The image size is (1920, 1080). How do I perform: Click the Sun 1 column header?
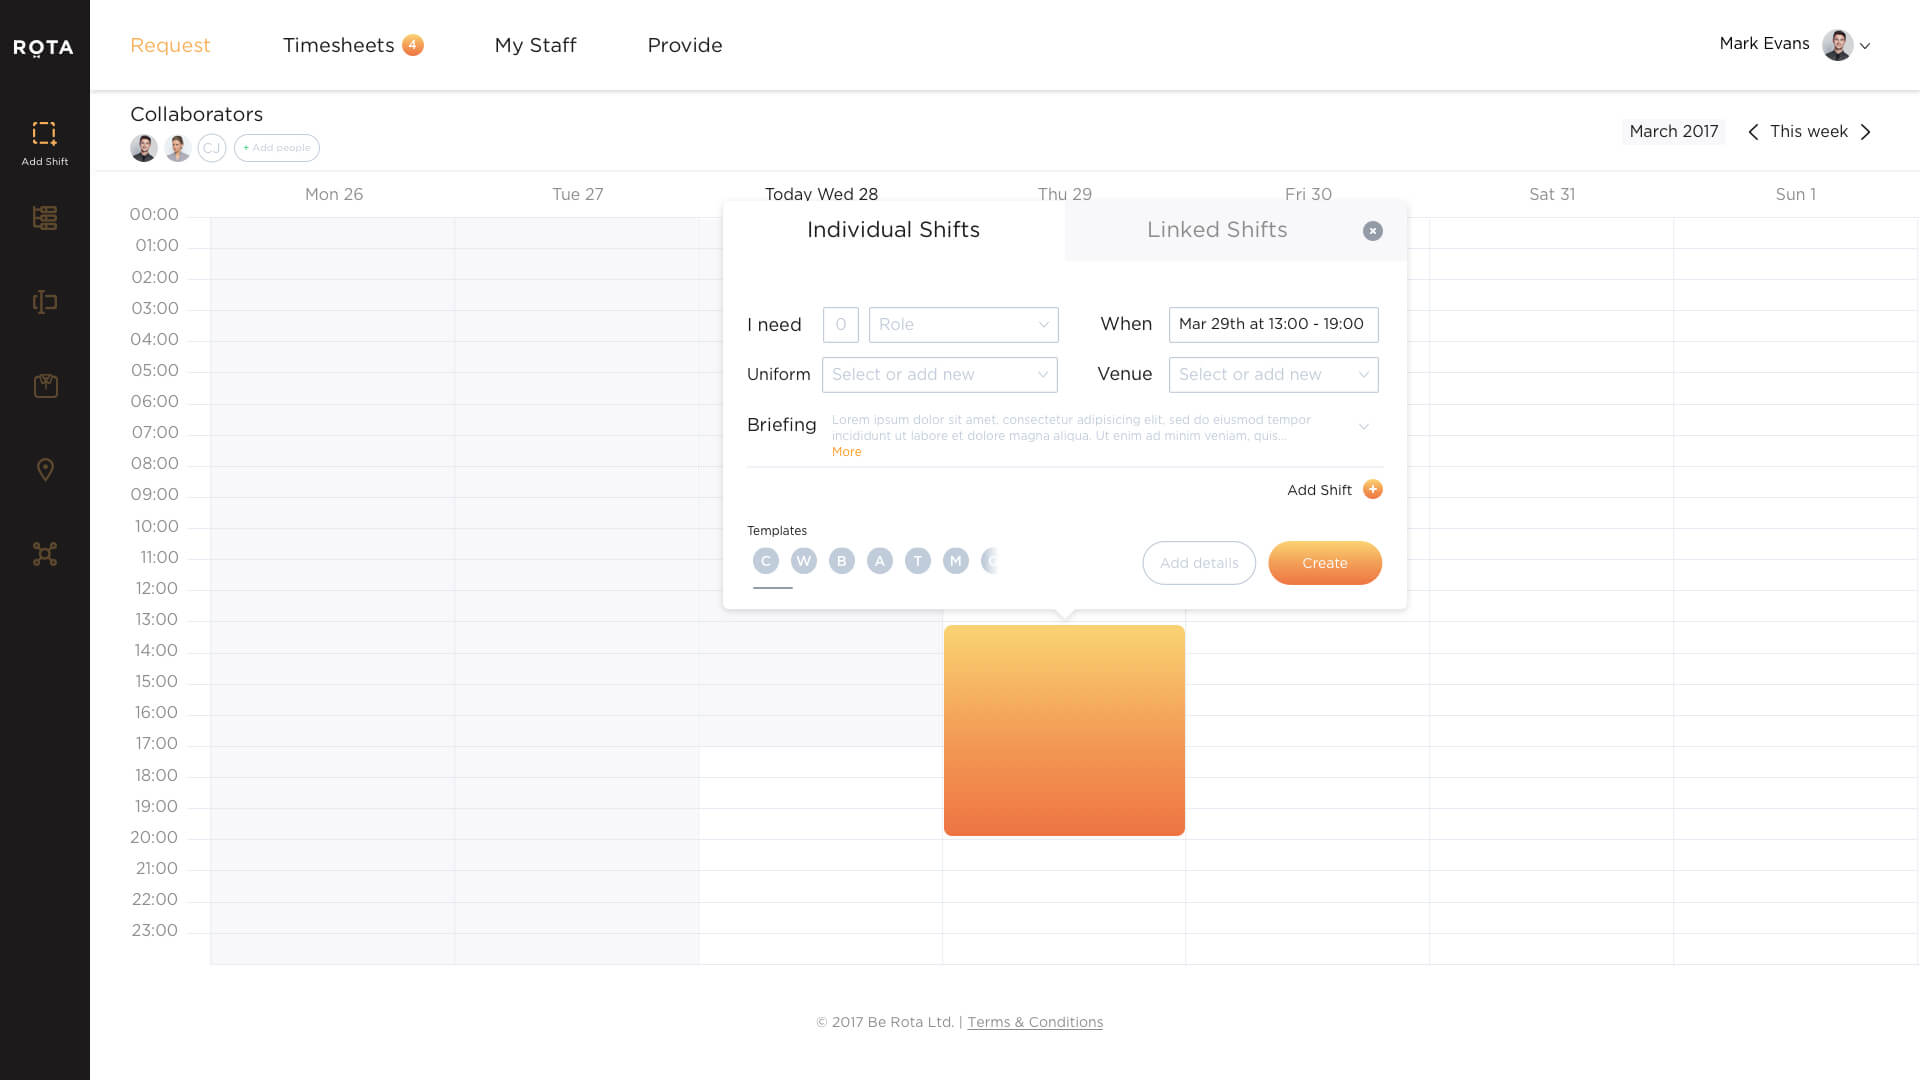(x=1796, y=194)
